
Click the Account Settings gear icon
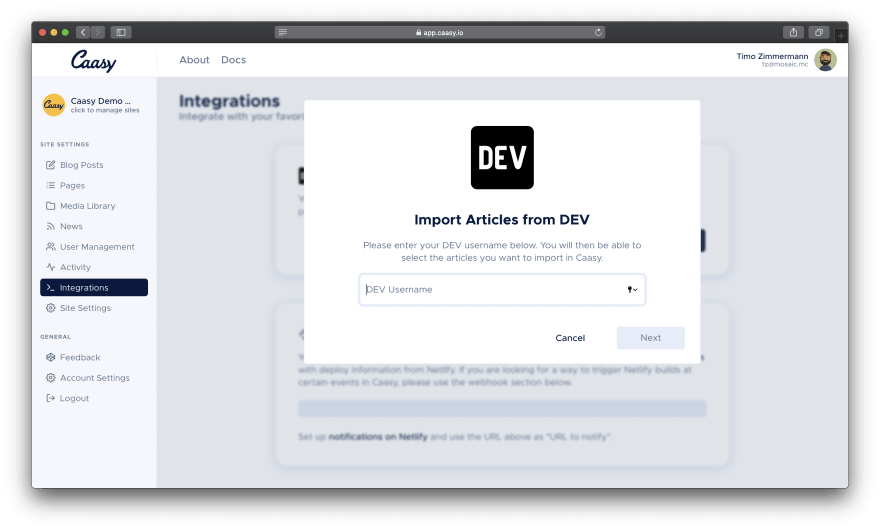pos(51,378)
